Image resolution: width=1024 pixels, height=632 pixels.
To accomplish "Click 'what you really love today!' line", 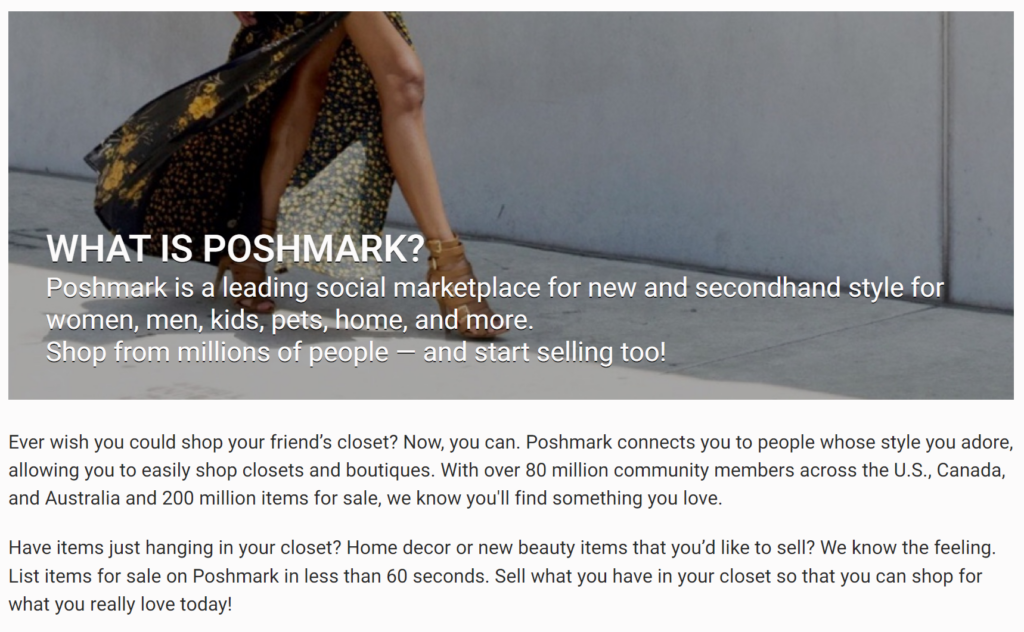I will 120,605.
